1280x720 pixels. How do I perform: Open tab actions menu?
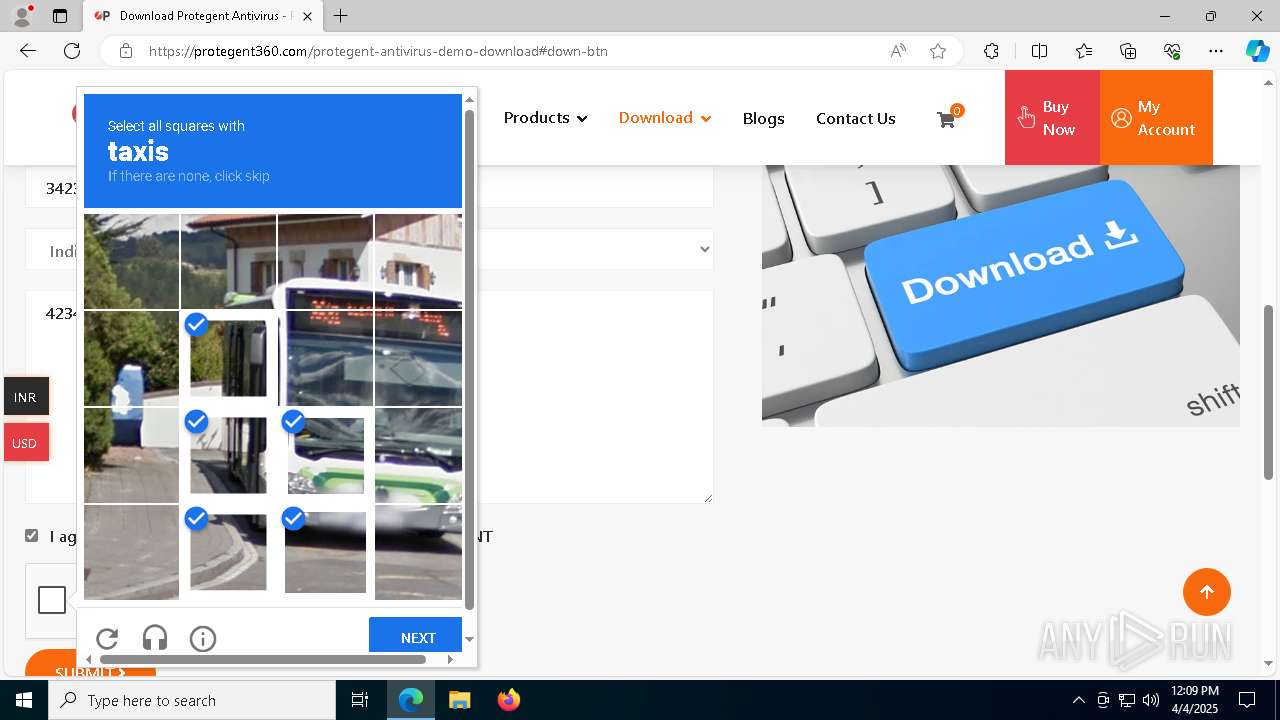tap(60, 16)
